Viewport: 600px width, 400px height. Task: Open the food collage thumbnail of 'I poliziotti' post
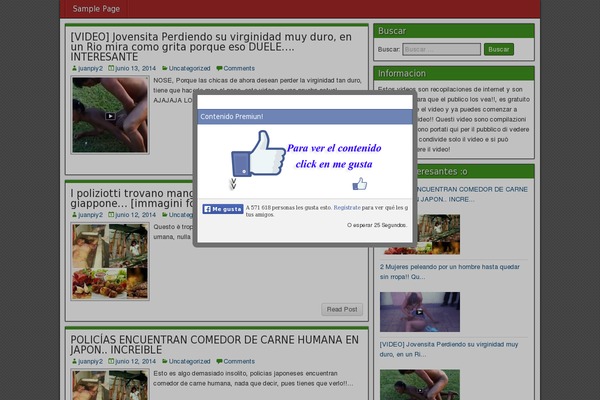[110, 261]
